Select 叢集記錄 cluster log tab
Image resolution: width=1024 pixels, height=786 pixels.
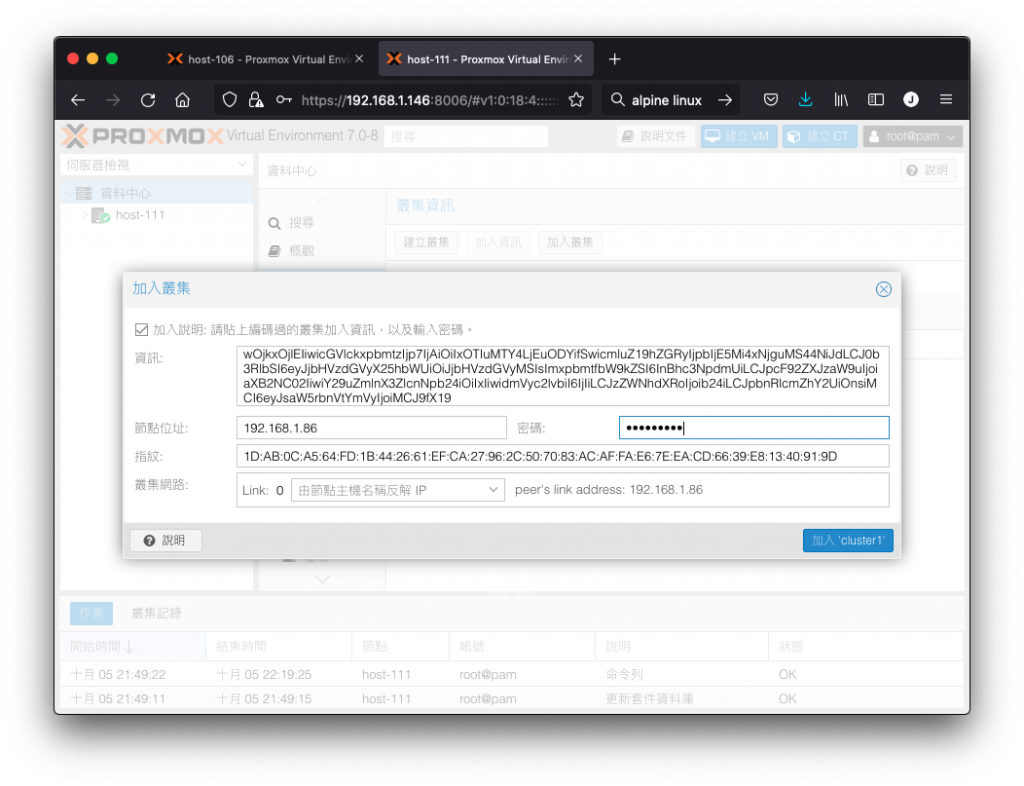157,613
